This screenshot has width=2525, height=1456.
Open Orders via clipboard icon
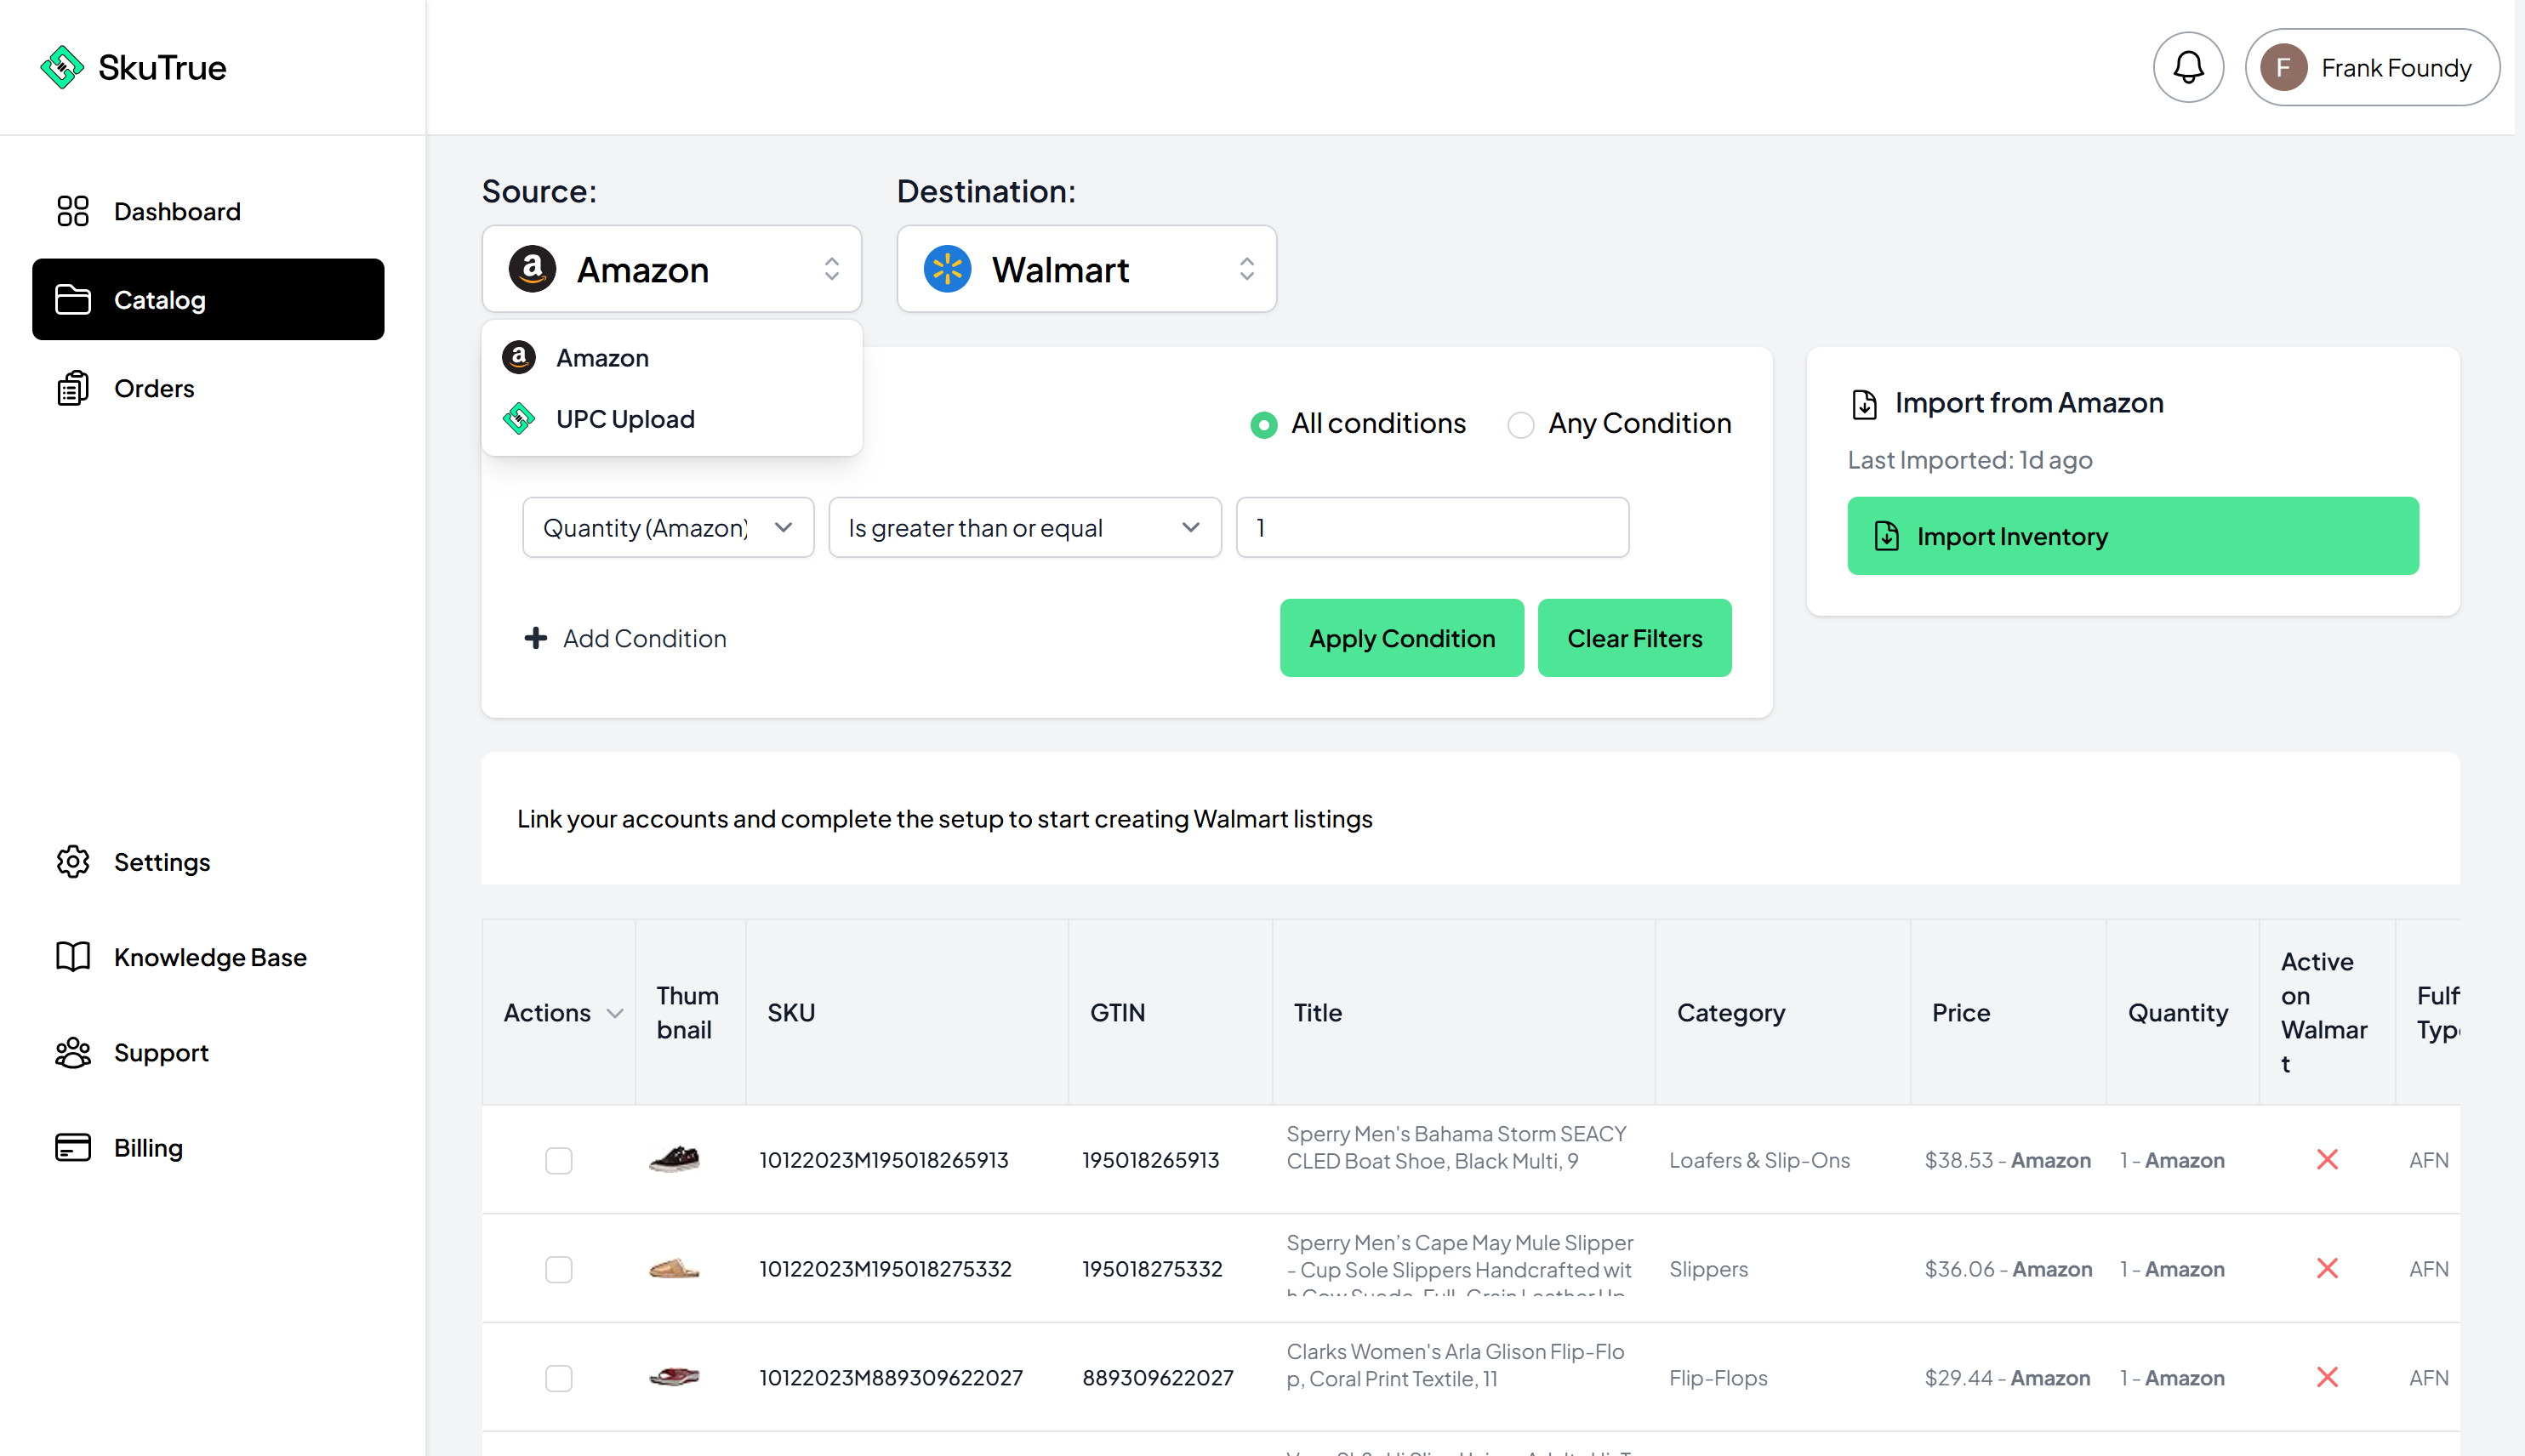(x=72, y=388)
